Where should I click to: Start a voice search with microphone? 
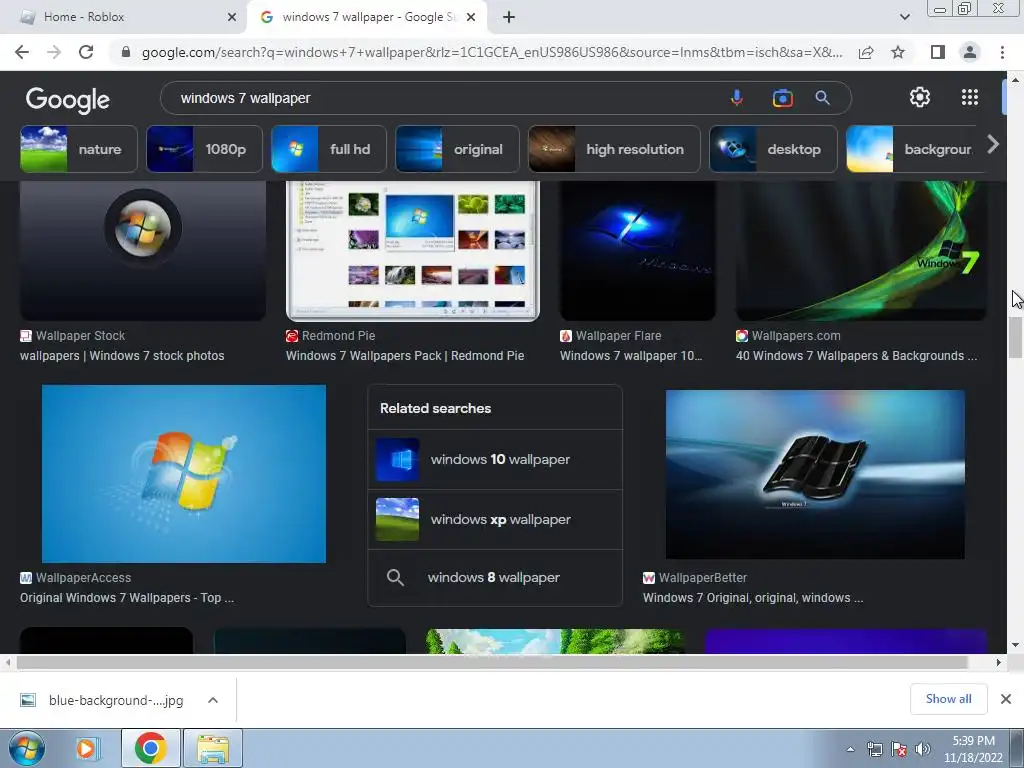click(737, 98)
